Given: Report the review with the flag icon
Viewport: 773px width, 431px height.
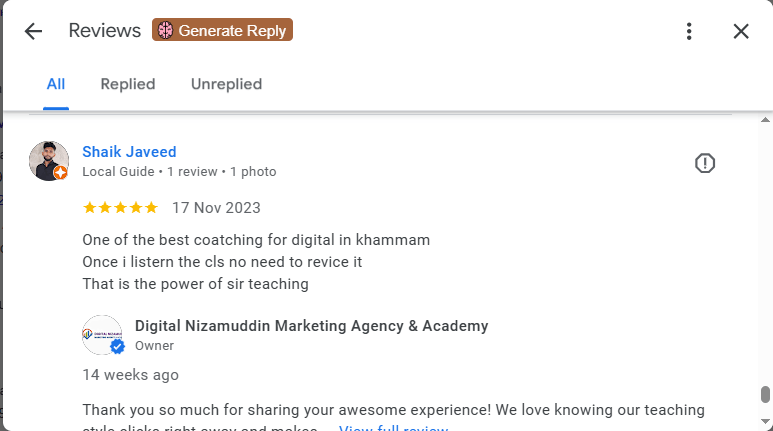Looking at the screenshot, I should [705, 163].
